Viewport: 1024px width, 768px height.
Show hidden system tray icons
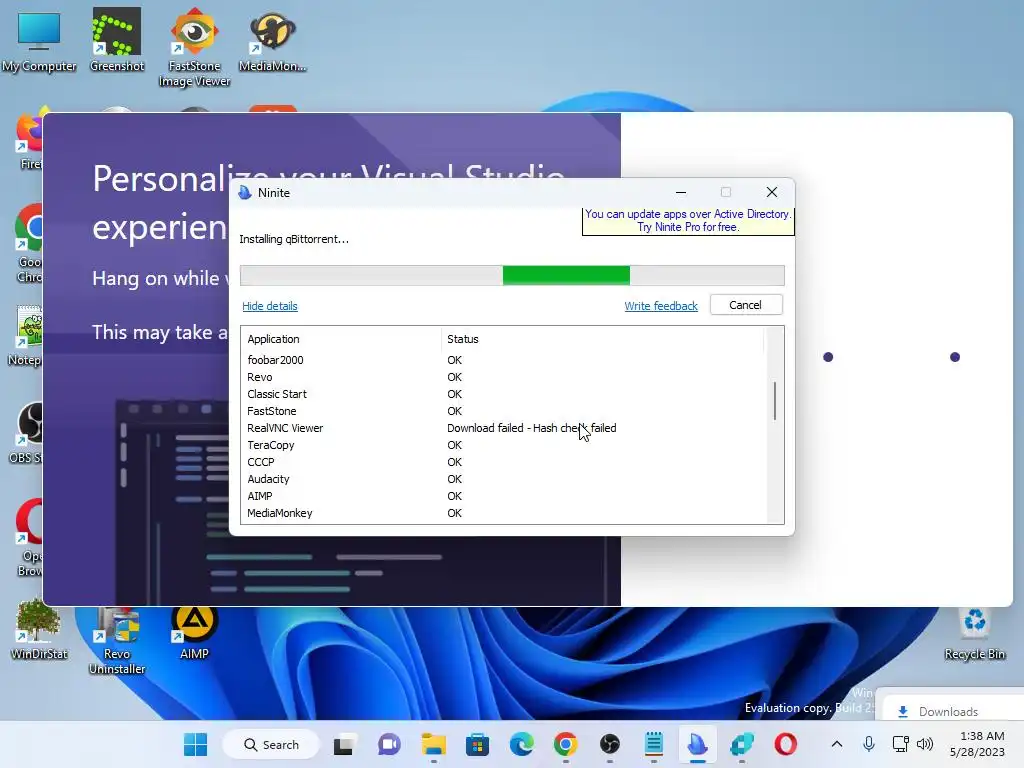pyautogui.click(x=837, y=744)
